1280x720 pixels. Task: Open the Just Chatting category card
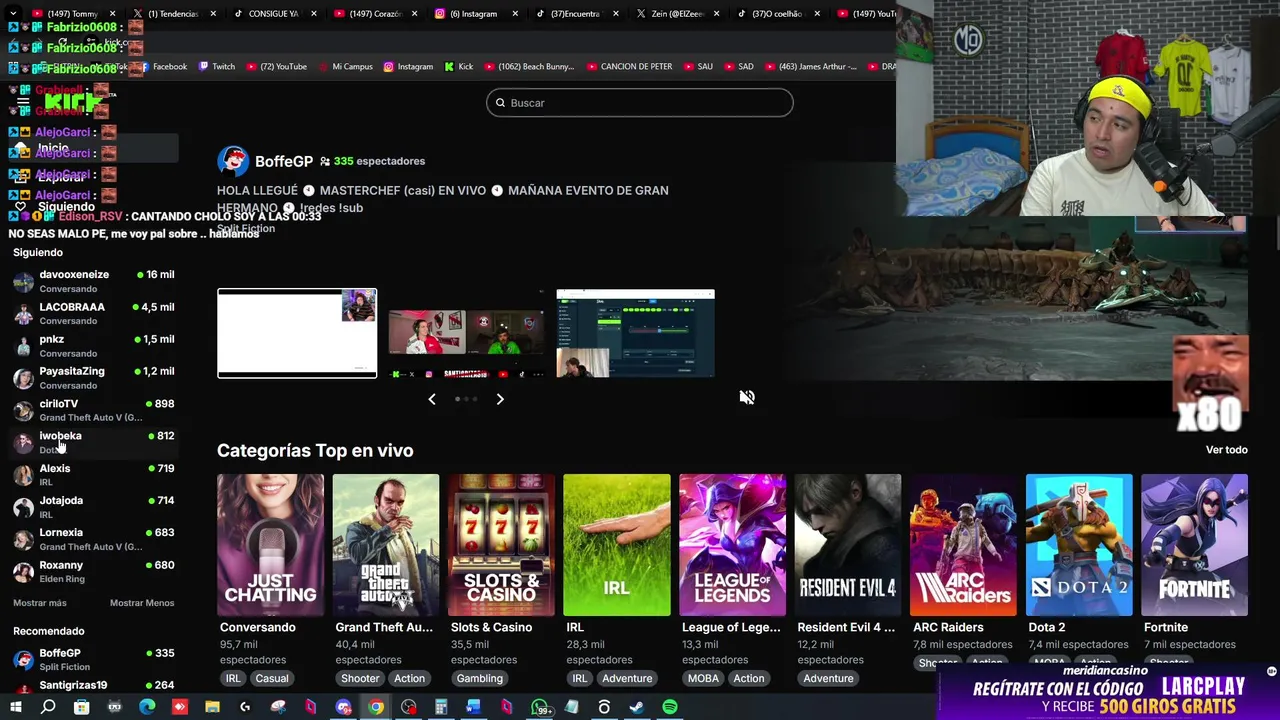[270, 545]
